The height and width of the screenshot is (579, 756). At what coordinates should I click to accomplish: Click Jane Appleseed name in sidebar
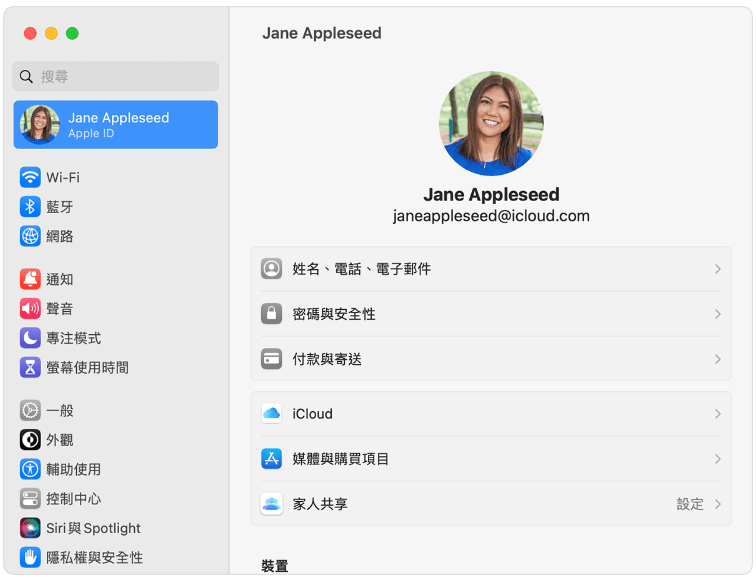tap(119, 118)
